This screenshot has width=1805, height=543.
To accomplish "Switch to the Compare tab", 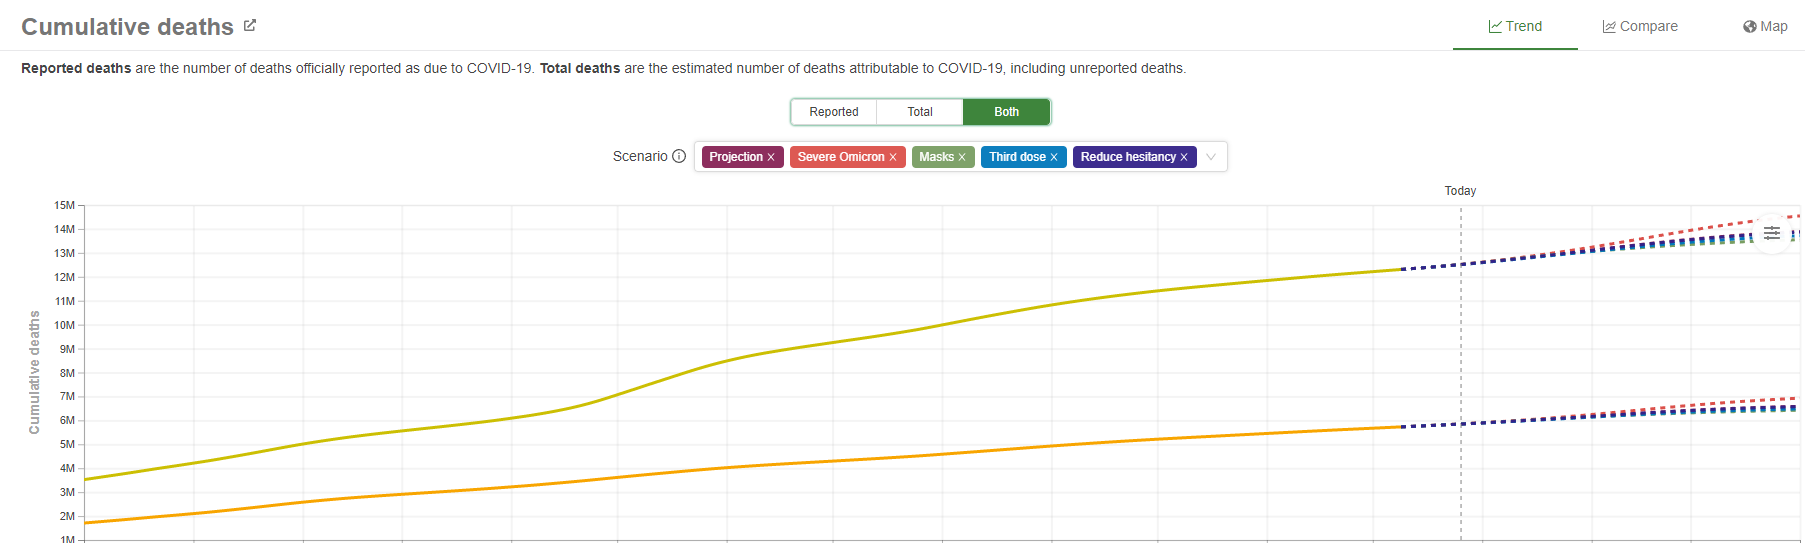I will (x=1640, y=26).
